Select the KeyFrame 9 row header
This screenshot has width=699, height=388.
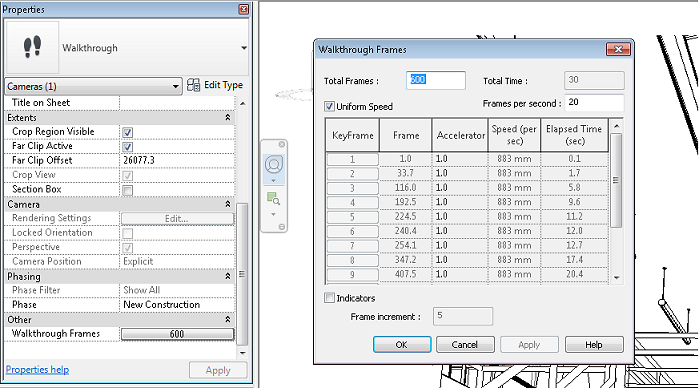(353, 274)
